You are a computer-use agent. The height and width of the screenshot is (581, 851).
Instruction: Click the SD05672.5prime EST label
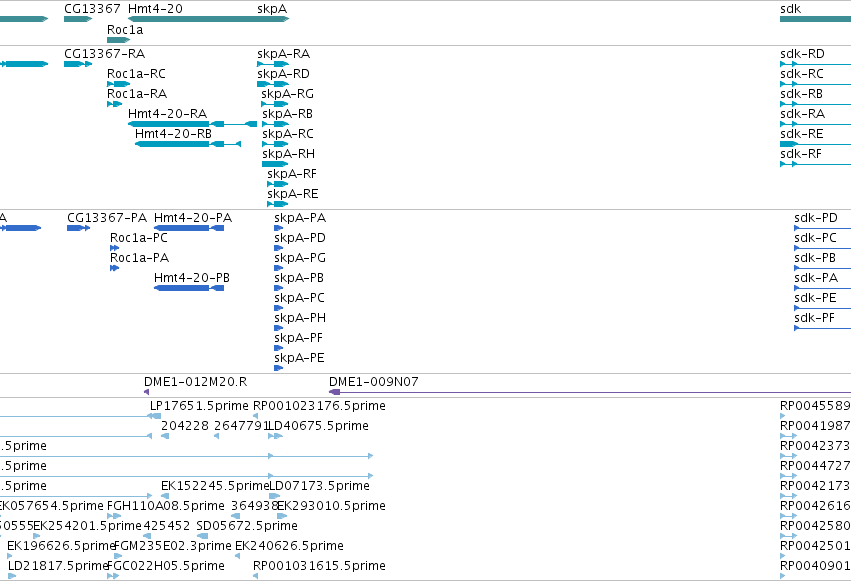pyautogui.click(x=247, y=526)
